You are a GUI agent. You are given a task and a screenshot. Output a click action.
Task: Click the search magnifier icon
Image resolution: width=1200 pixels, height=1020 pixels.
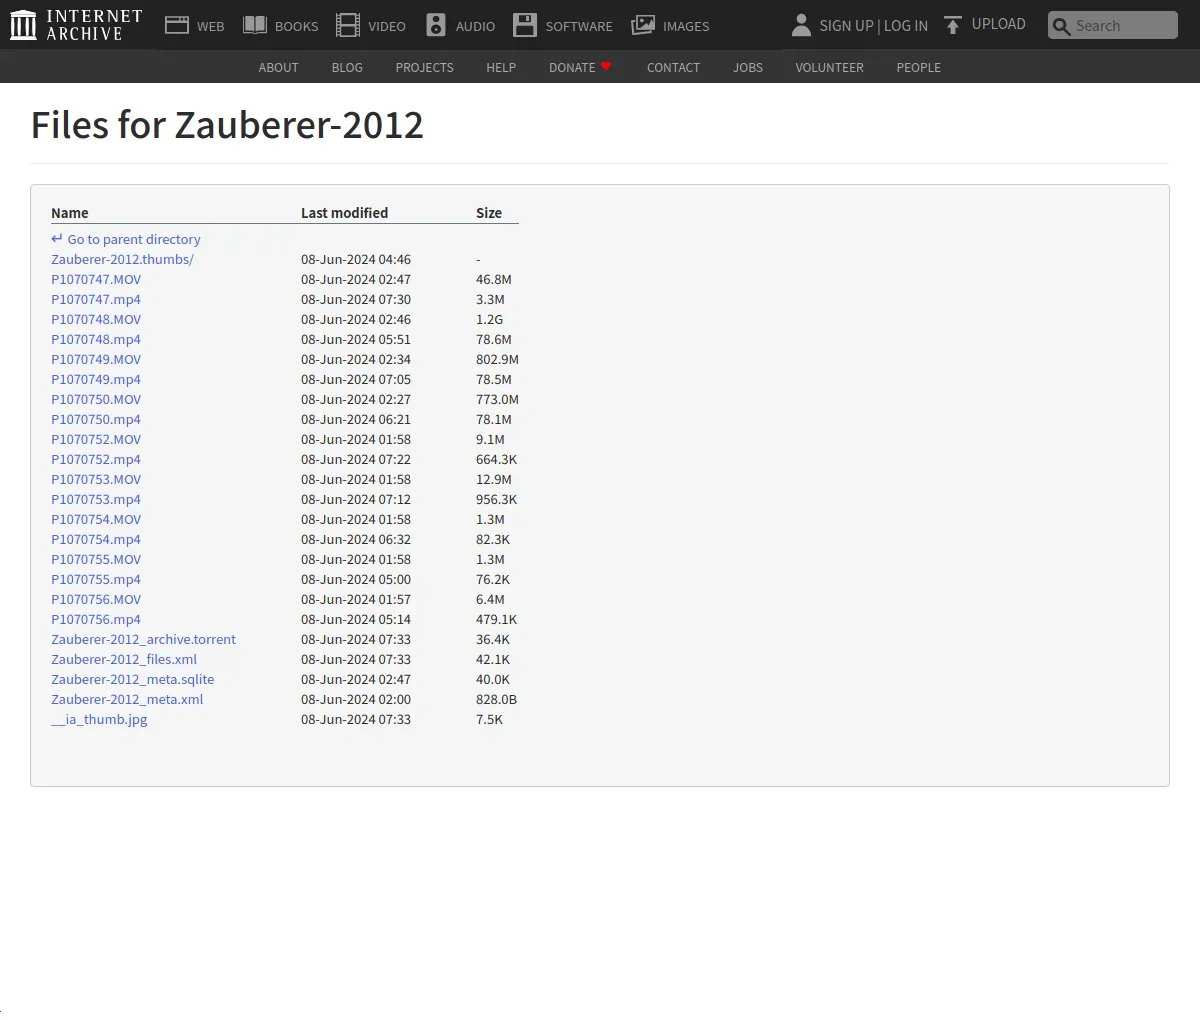(1061, 26)
